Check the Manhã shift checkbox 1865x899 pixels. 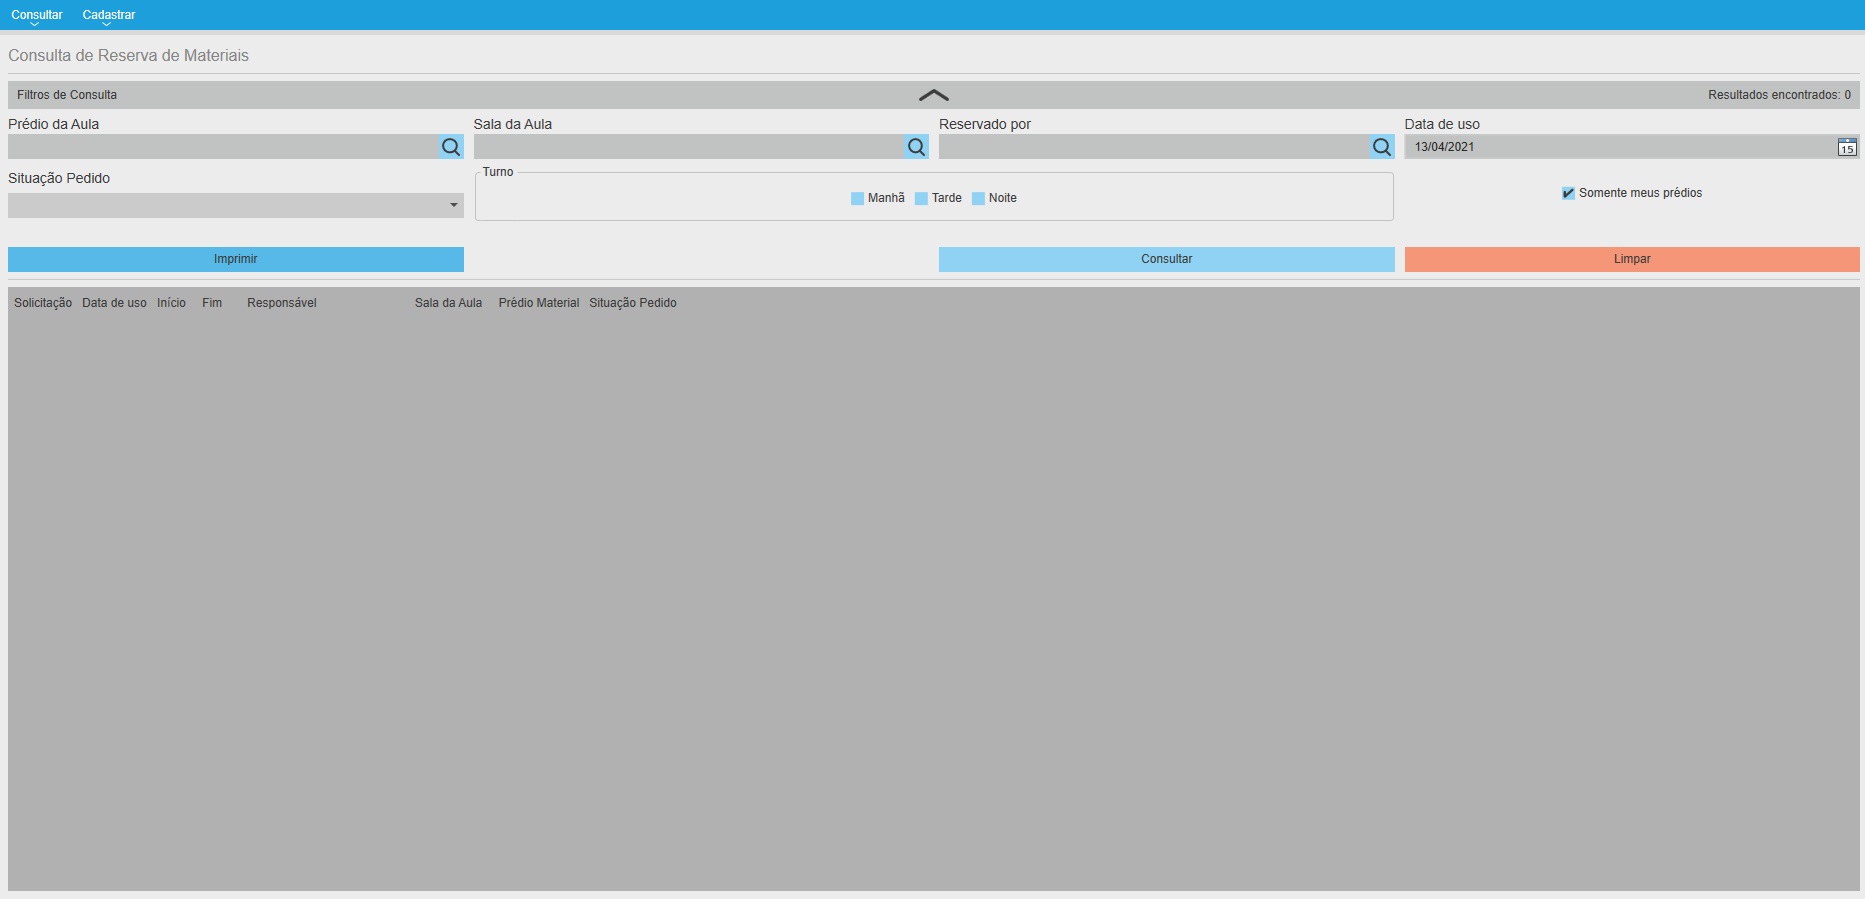(857, 198)
